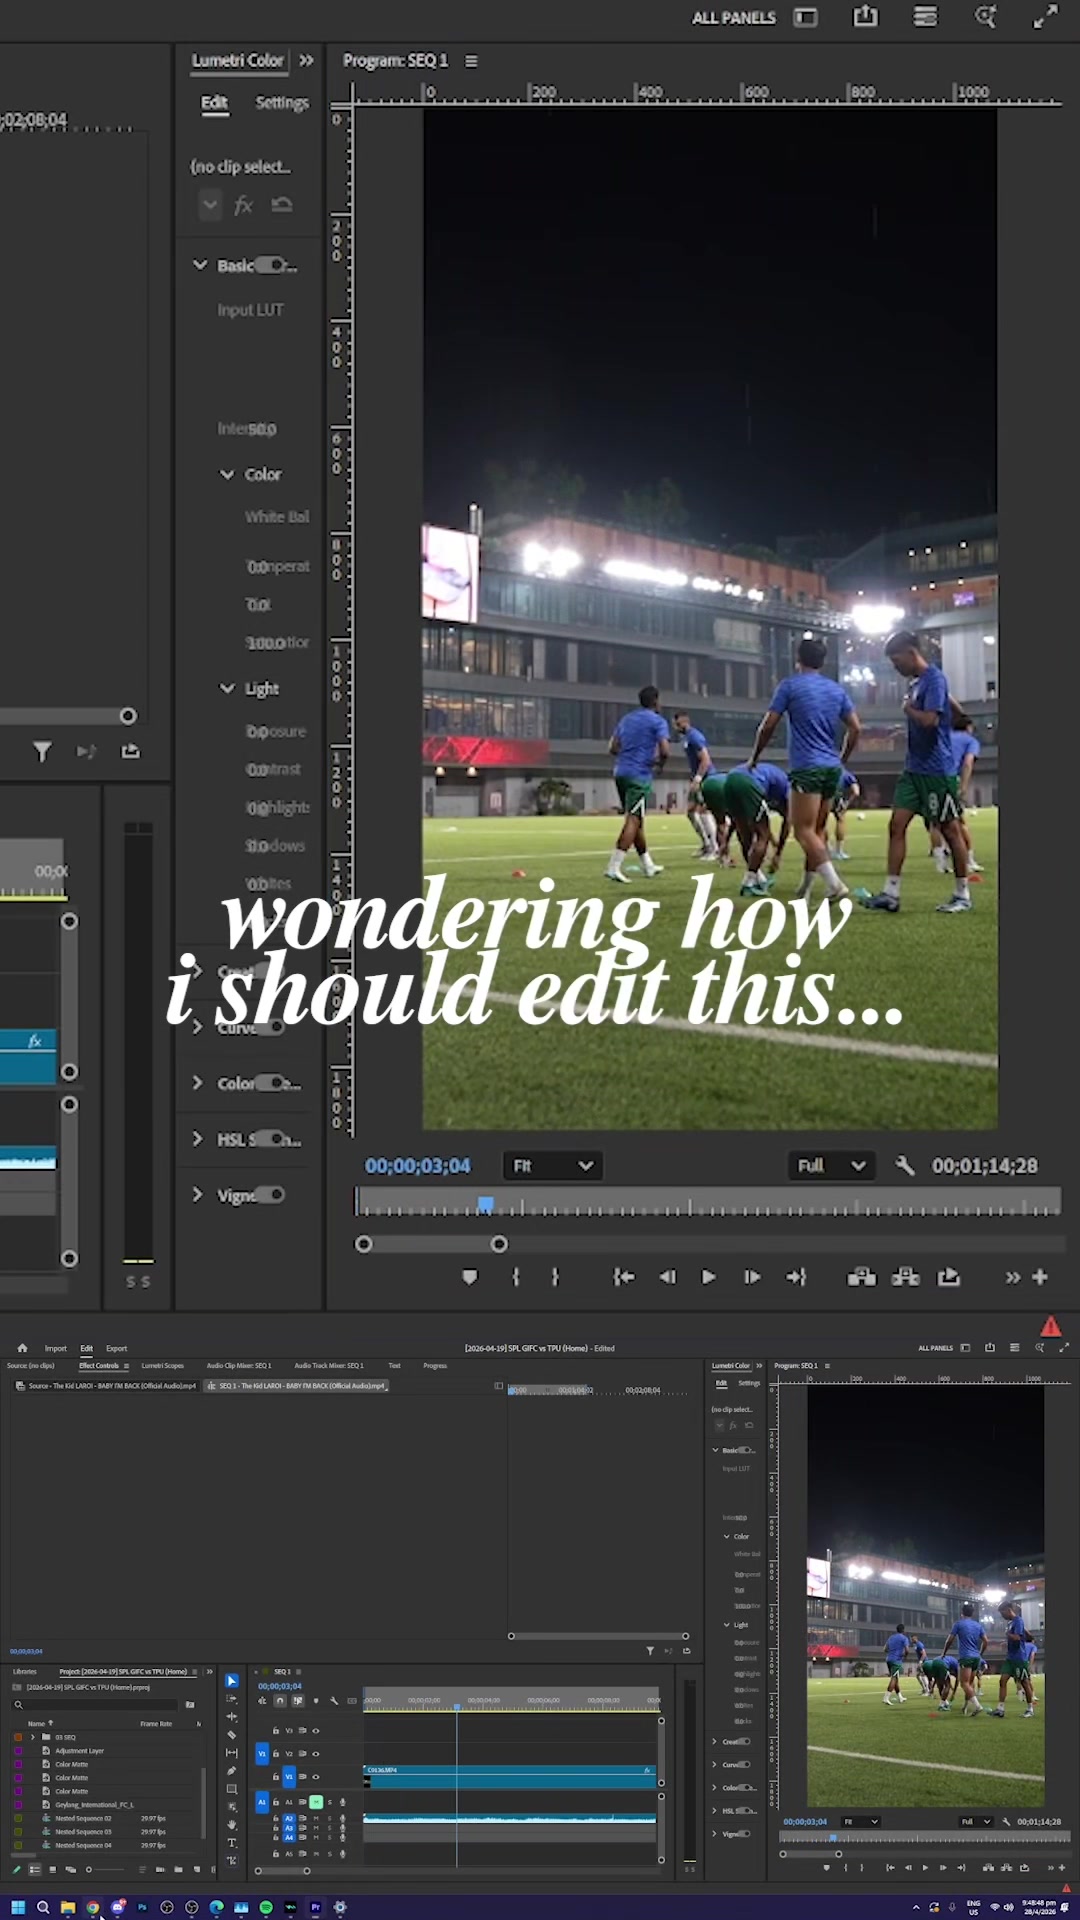
Task: Open Spotify from the Windows taskbar
Action: click(x=266, y=1907)
